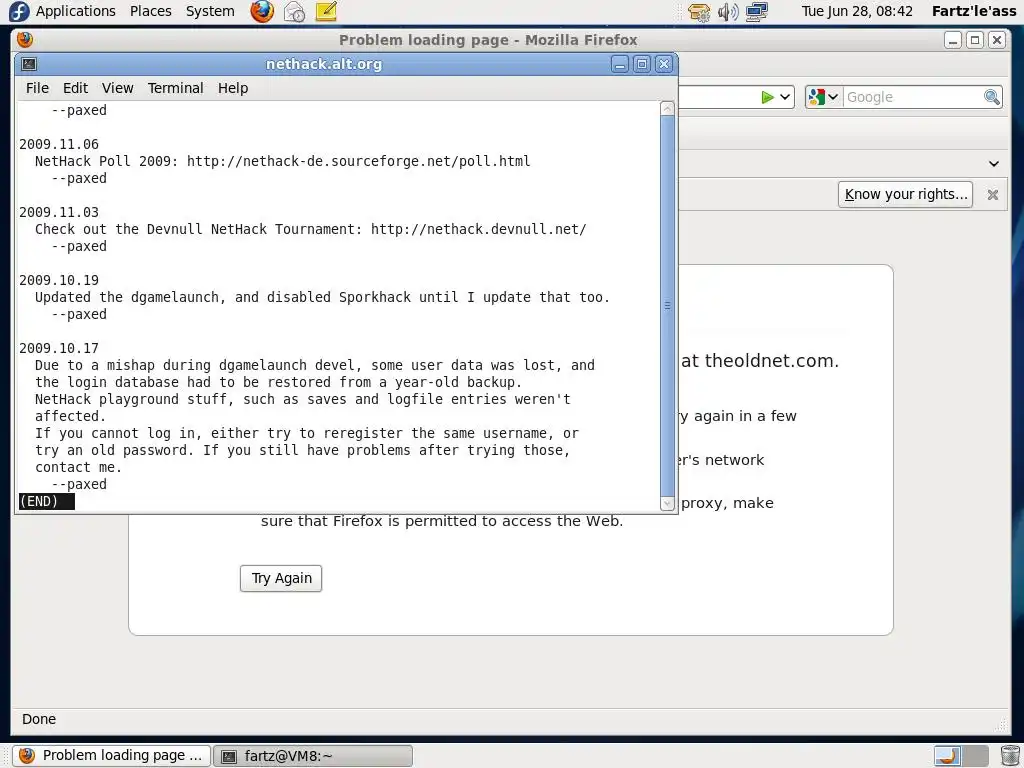1024x768 pixels.
Task: Maximize the Mozilla Firefox window
Action: pyautogui.click(x=975, y=40)
